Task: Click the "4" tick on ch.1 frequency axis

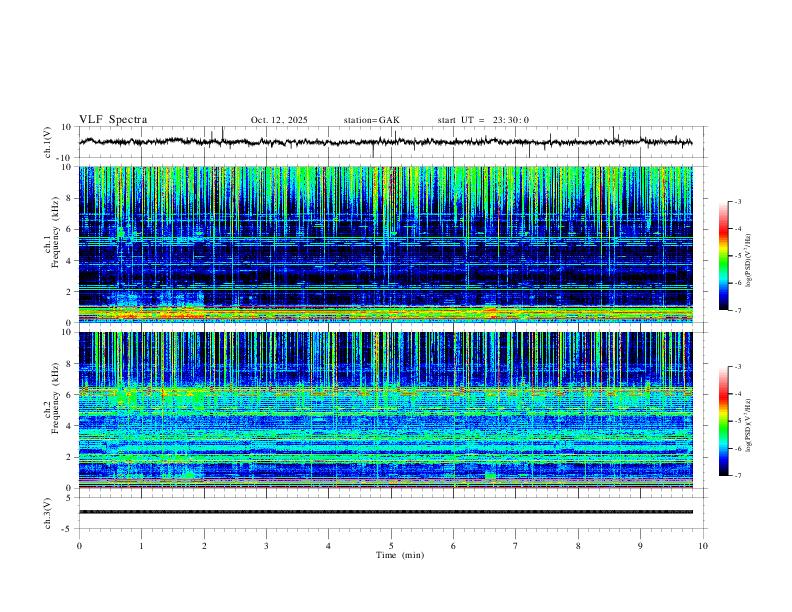Action: pyautogui.click(x=70, y=261)
